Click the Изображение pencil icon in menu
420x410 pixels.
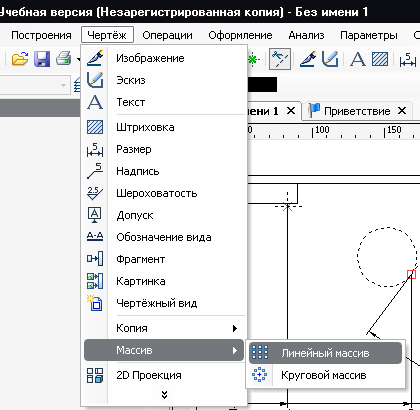coord(95,58)
